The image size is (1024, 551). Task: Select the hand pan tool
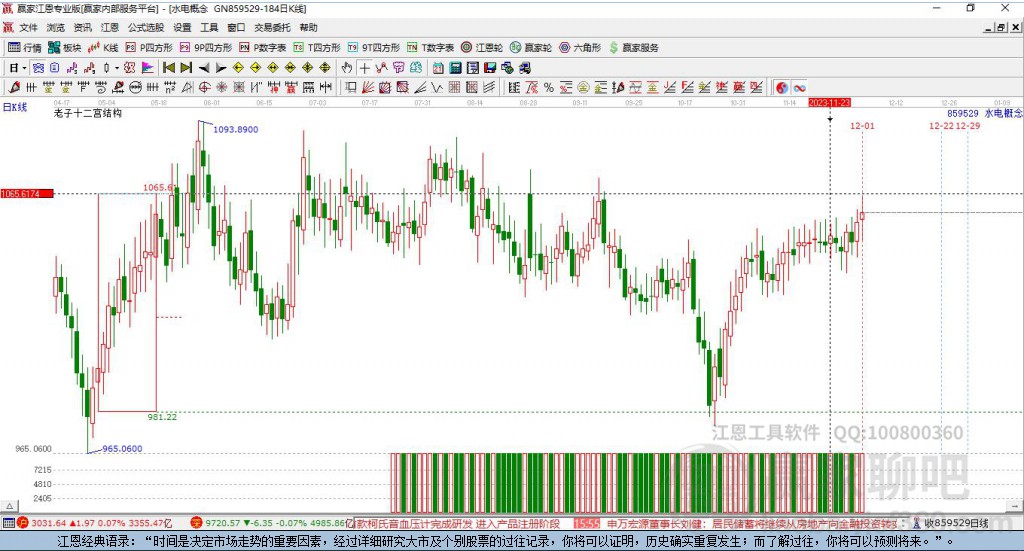347,68
